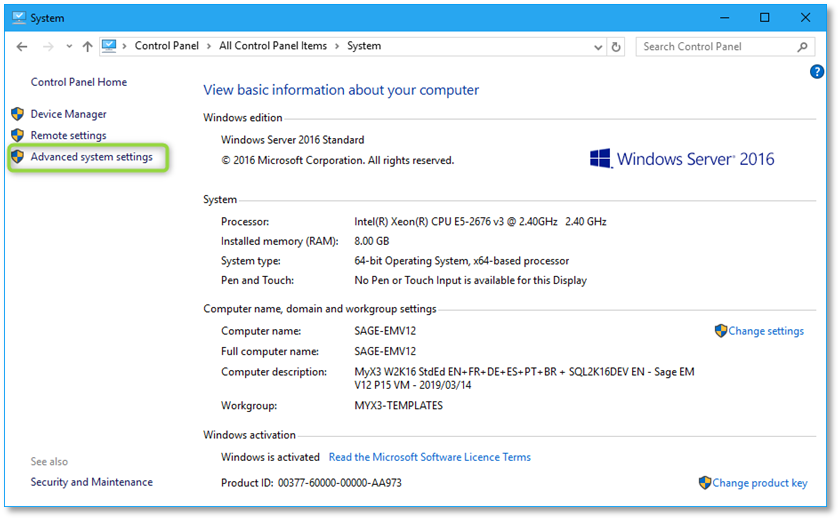Select the Windows Server 2016 Standard text
The image size is (840, 520).
pos(292,140)
